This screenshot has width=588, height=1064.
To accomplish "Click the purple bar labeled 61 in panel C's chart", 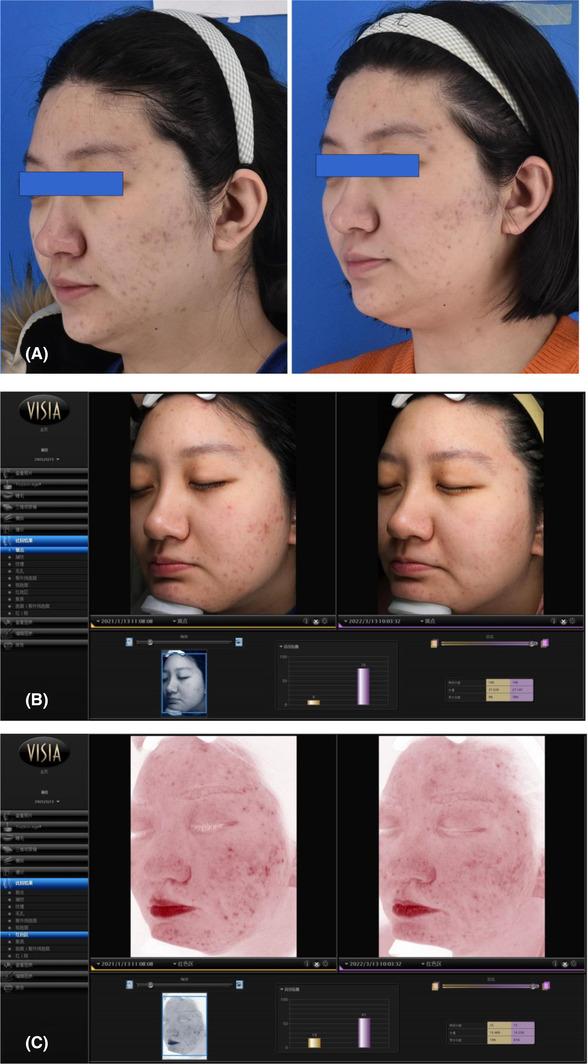I will (364, 1031).
